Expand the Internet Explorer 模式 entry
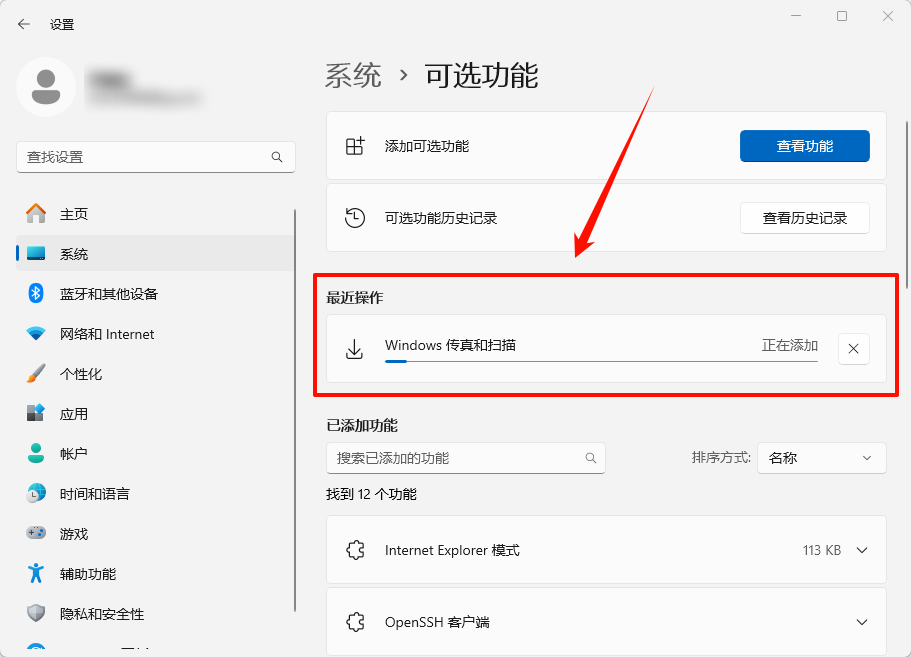Viewport: 911px width, 657px height. pyautogui.click(x=864, y=549)
